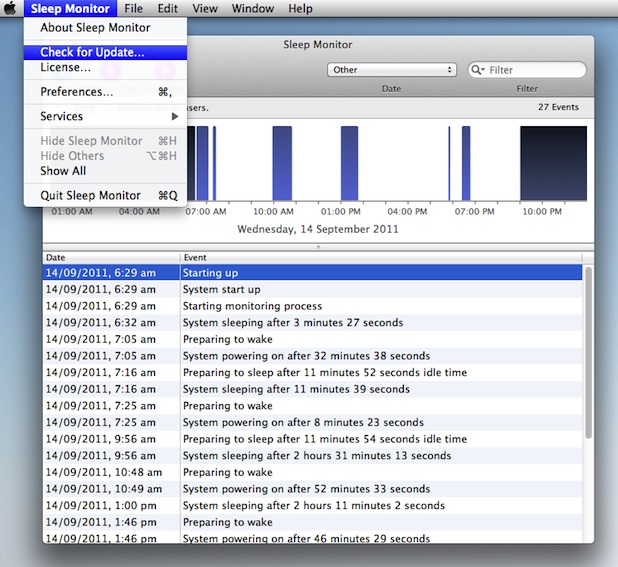Choose About Sleep Monitor
Screen dimensions: 618x567
click(105, 28)
